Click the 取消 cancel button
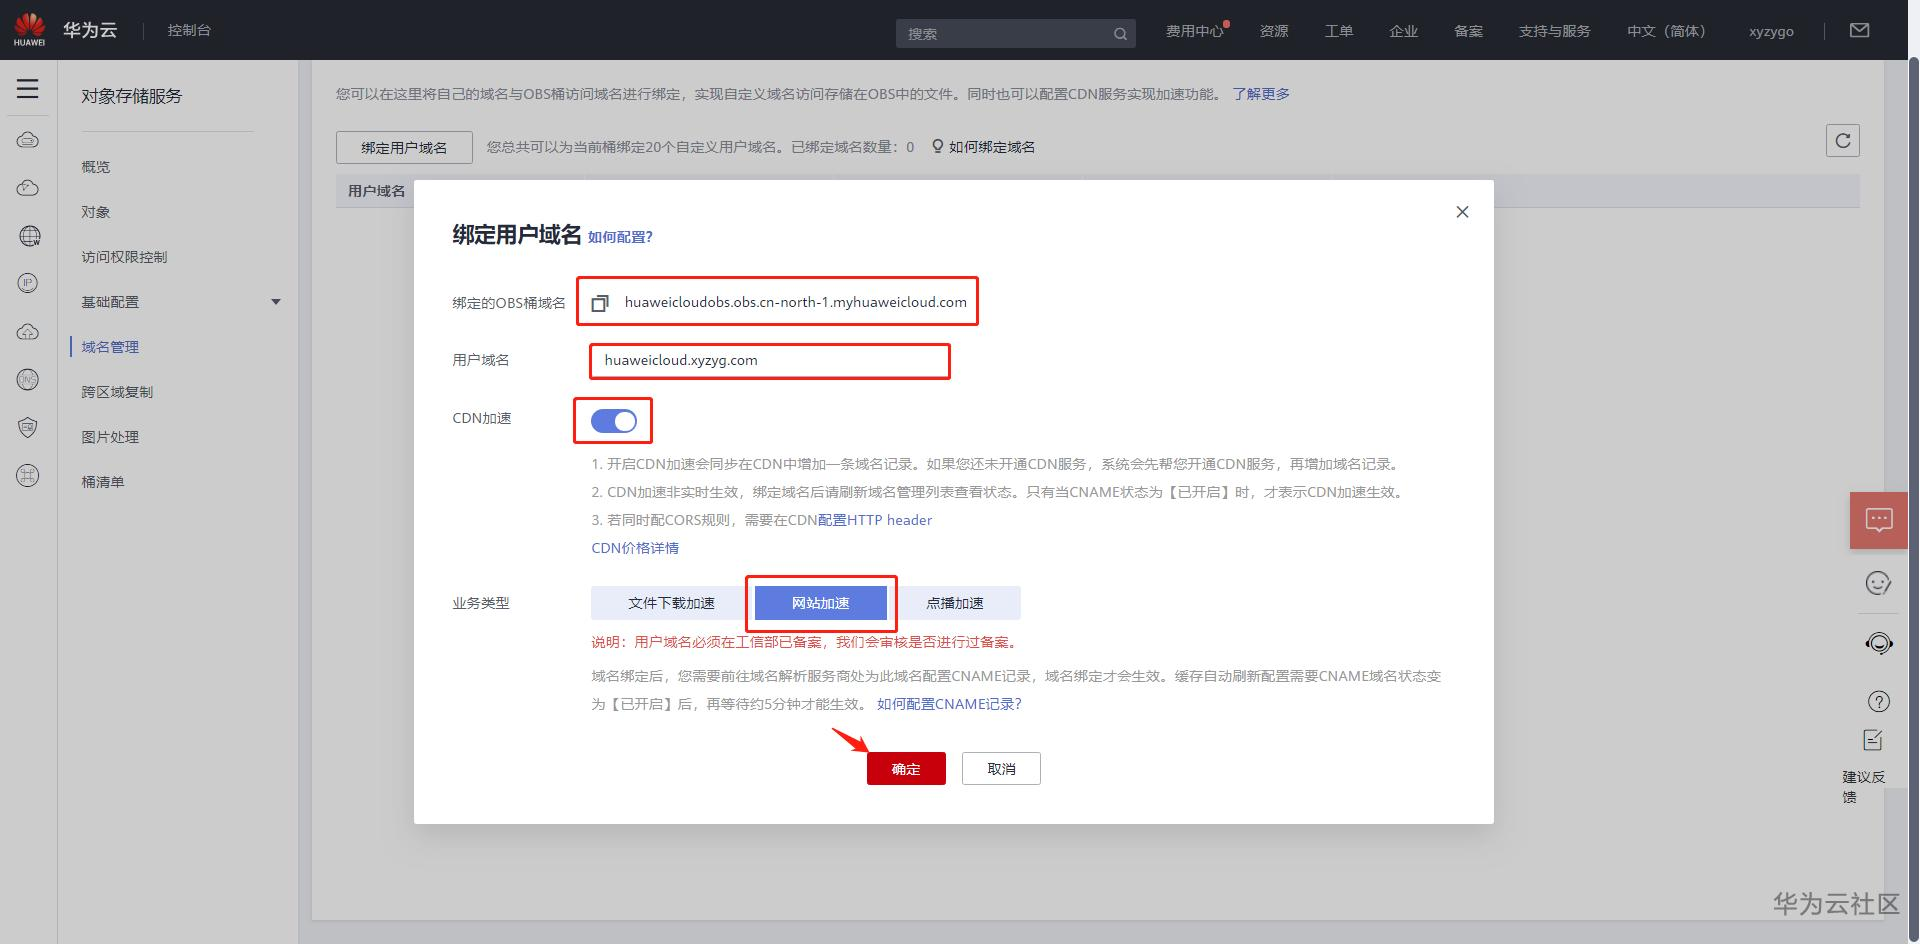The image size is (1920, 944). [1001, 769]
